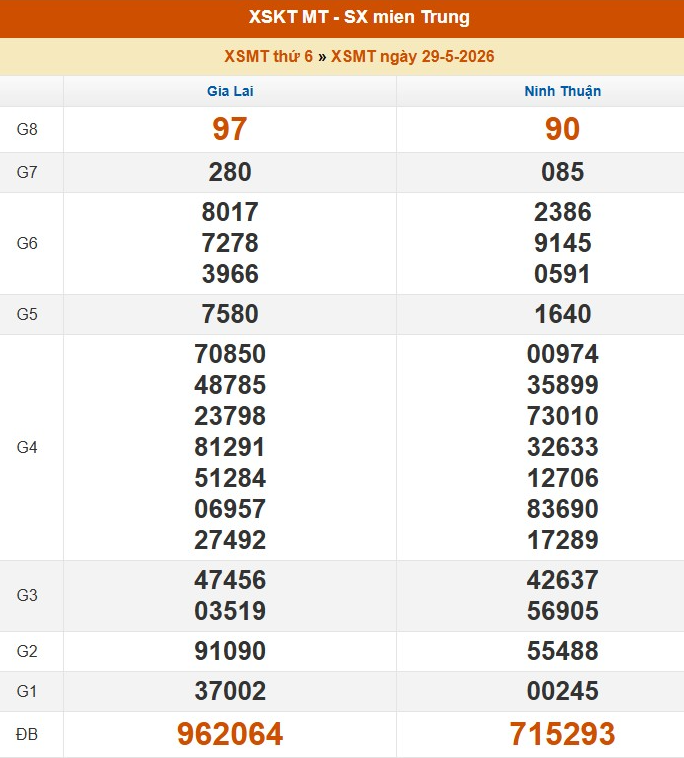Click G6 number 8017

[x=230, y=212]
